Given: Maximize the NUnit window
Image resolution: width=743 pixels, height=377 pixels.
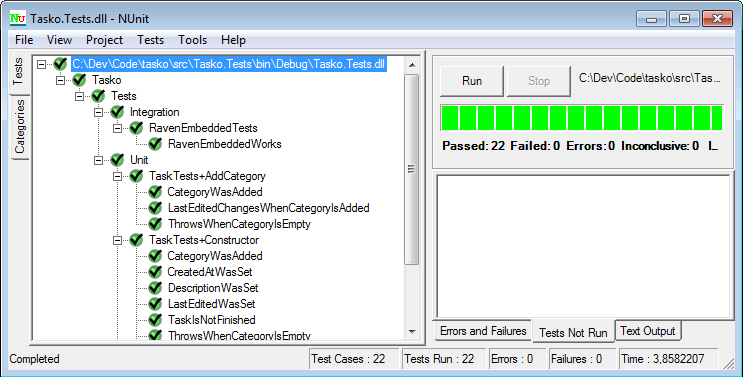Looking at the screenshot, I should click(x=684, y=19).
